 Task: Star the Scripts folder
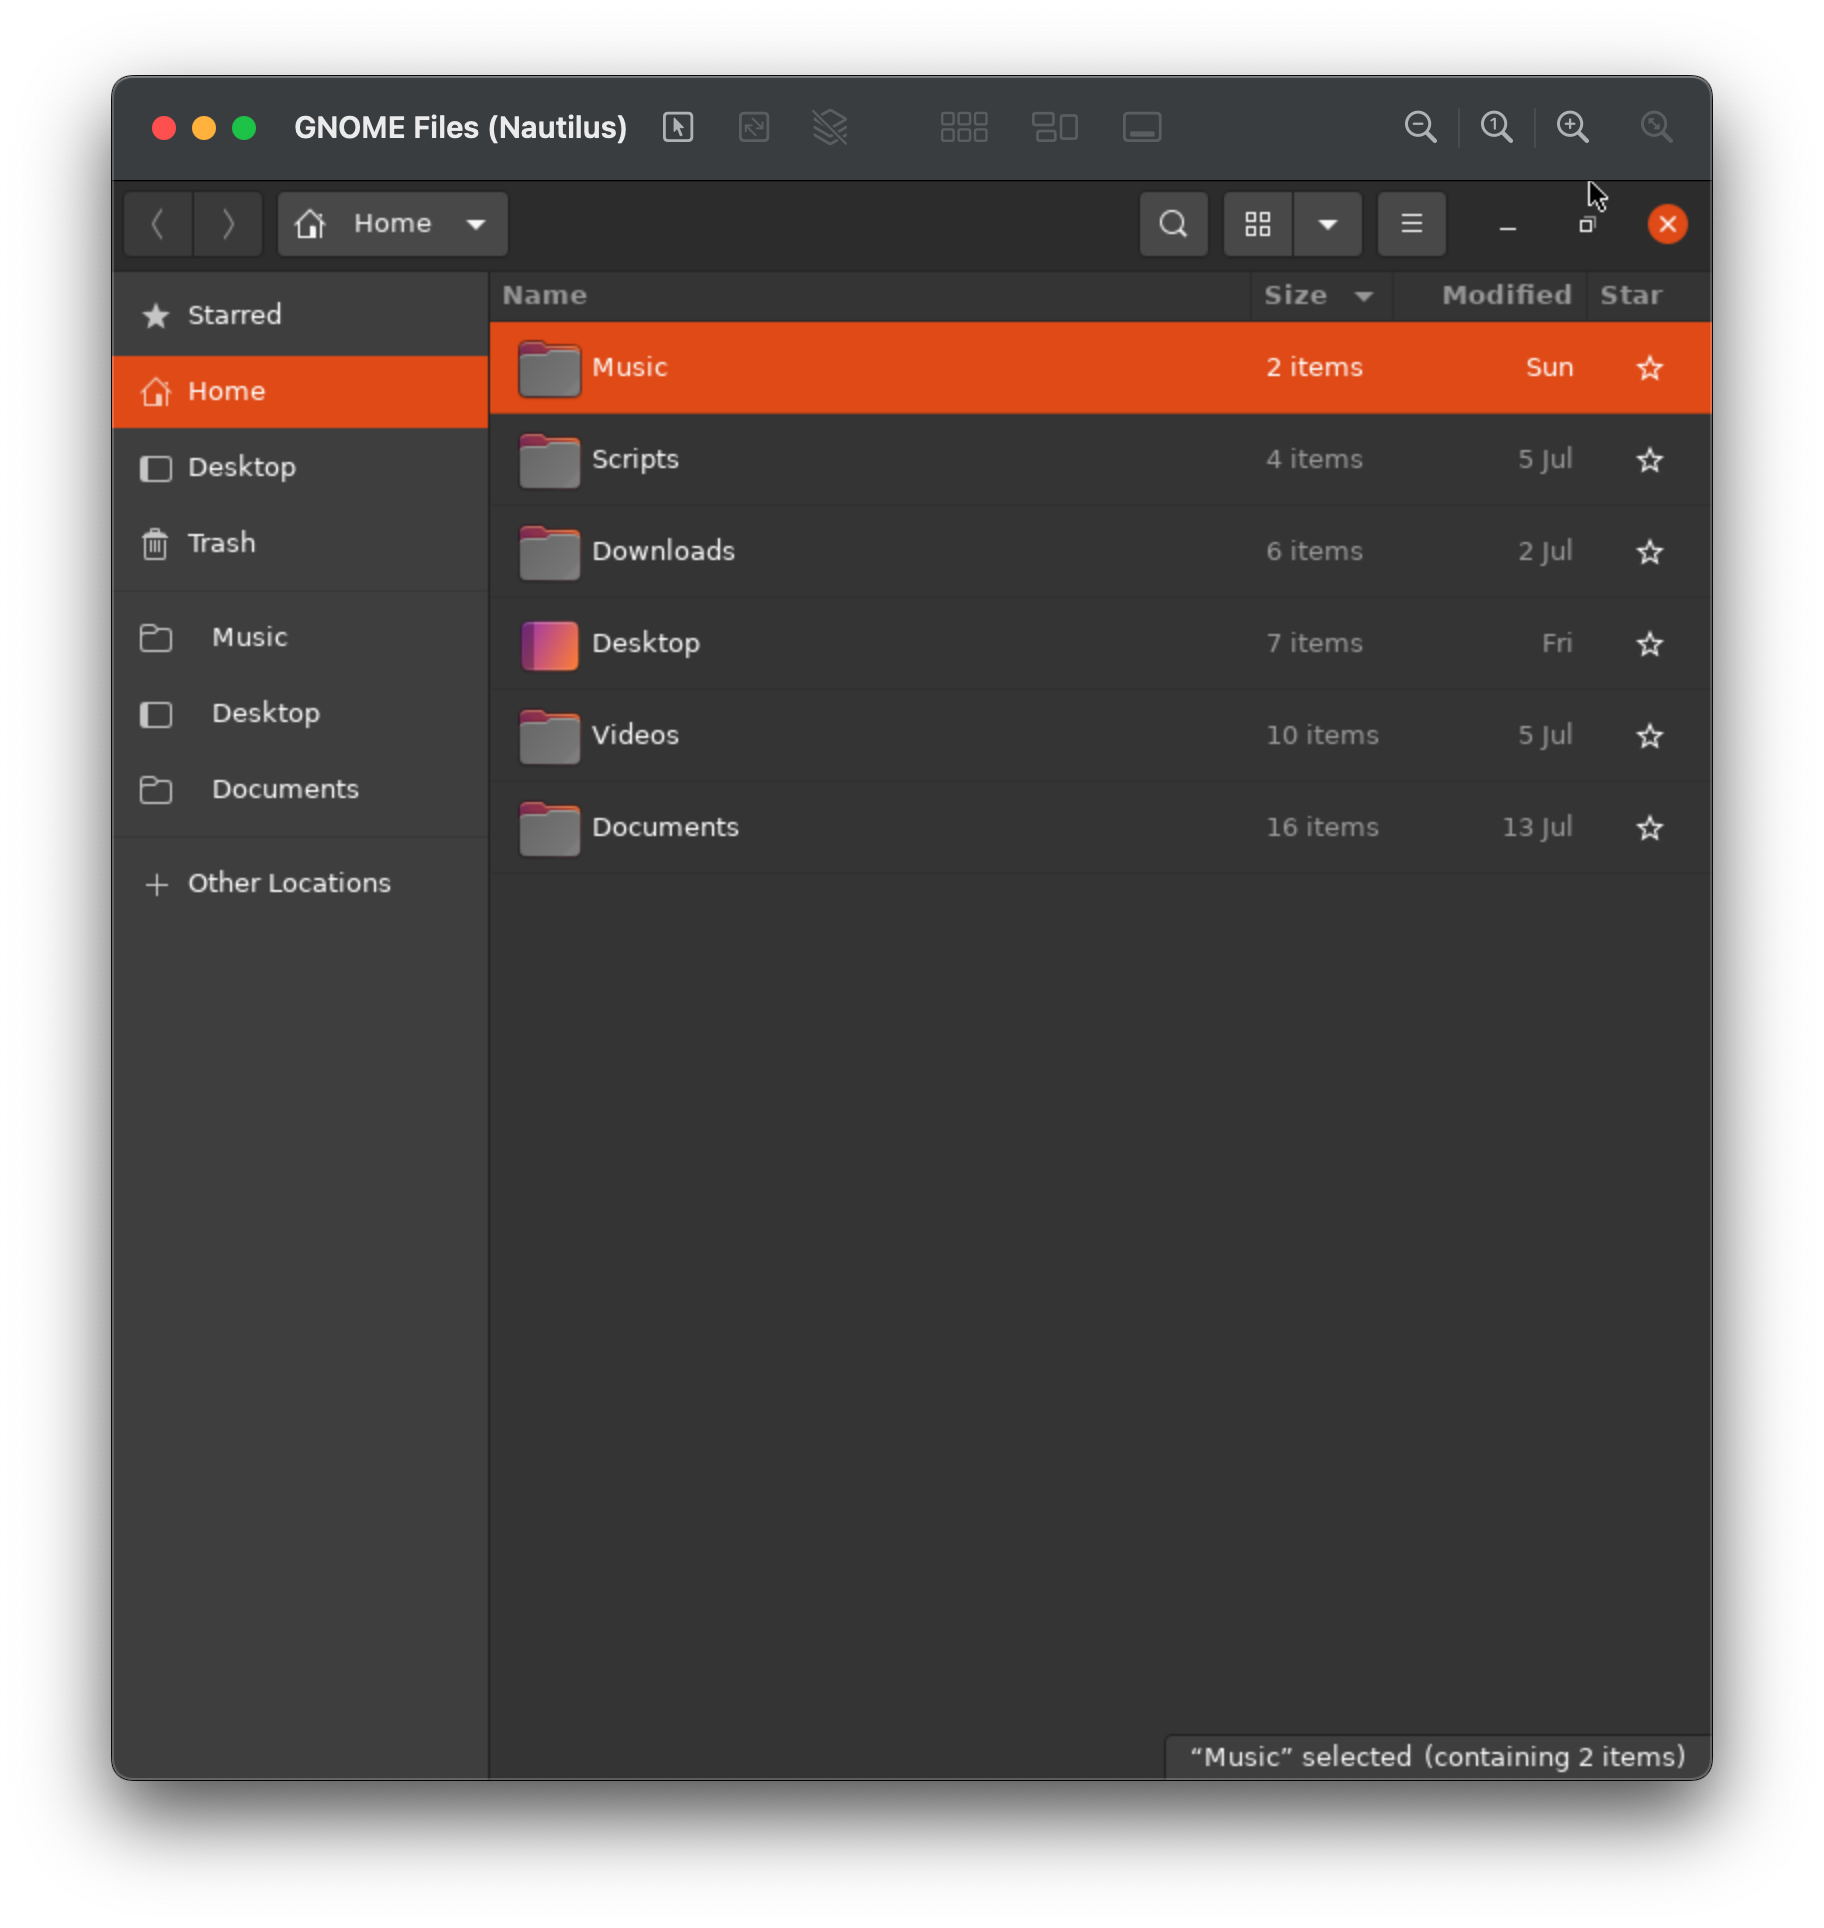click(1649, 460)
